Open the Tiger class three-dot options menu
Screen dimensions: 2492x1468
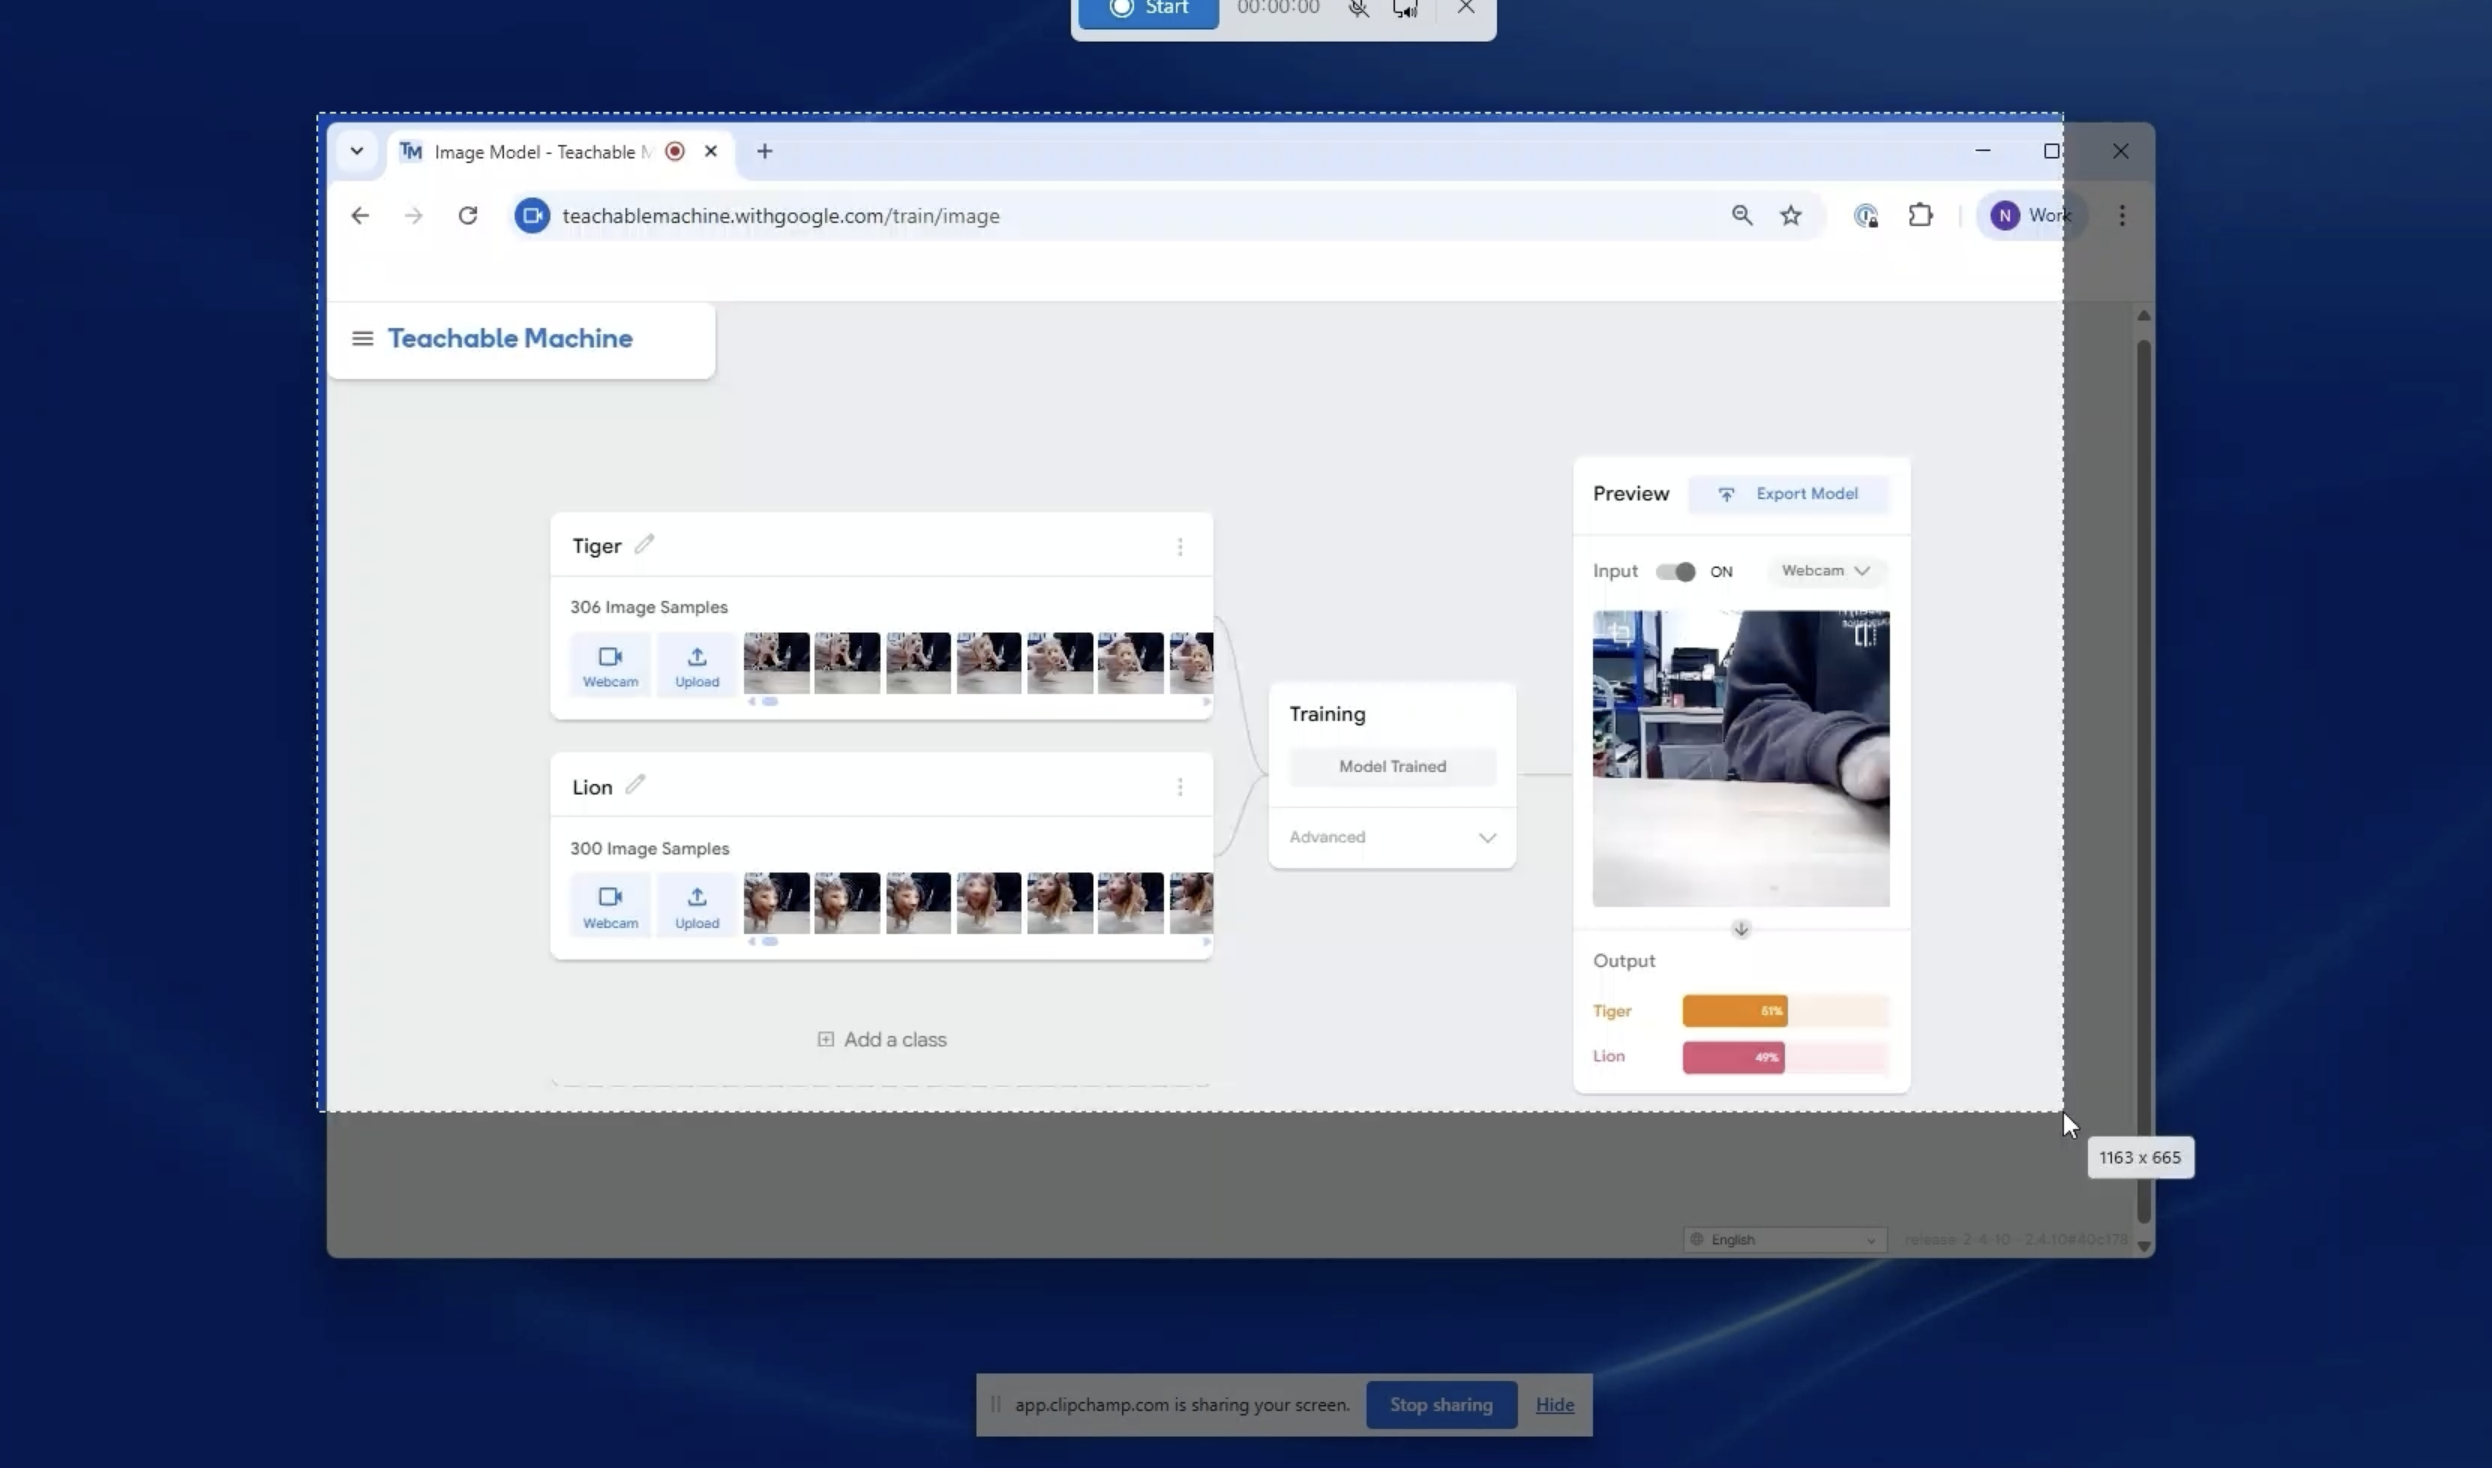point(1180,547)
